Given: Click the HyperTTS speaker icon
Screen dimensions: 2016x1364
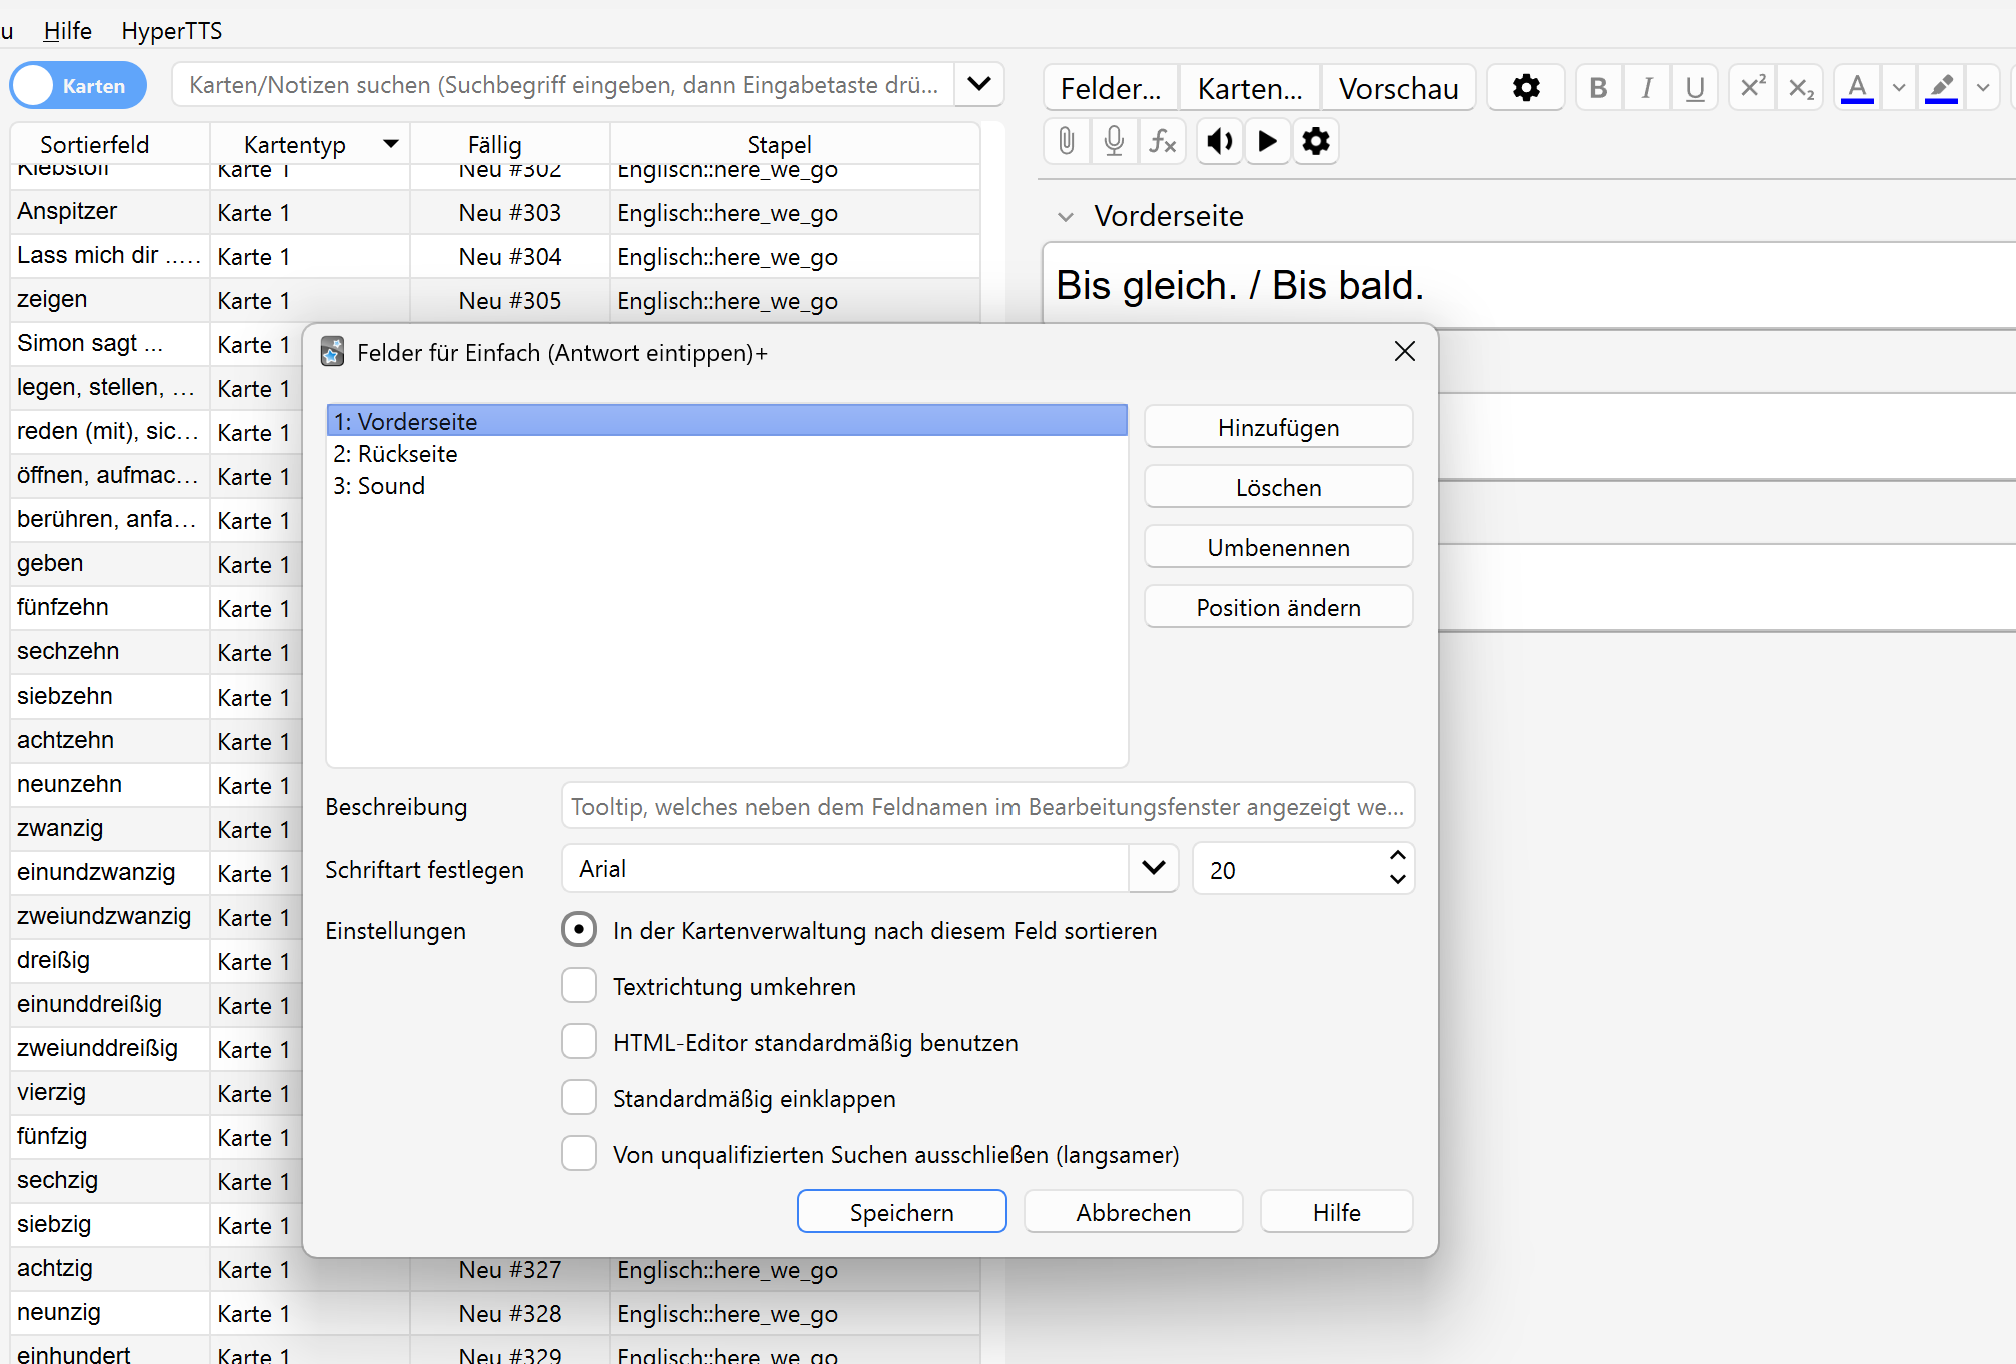Looking at the screenshot, I should 1219,141.
